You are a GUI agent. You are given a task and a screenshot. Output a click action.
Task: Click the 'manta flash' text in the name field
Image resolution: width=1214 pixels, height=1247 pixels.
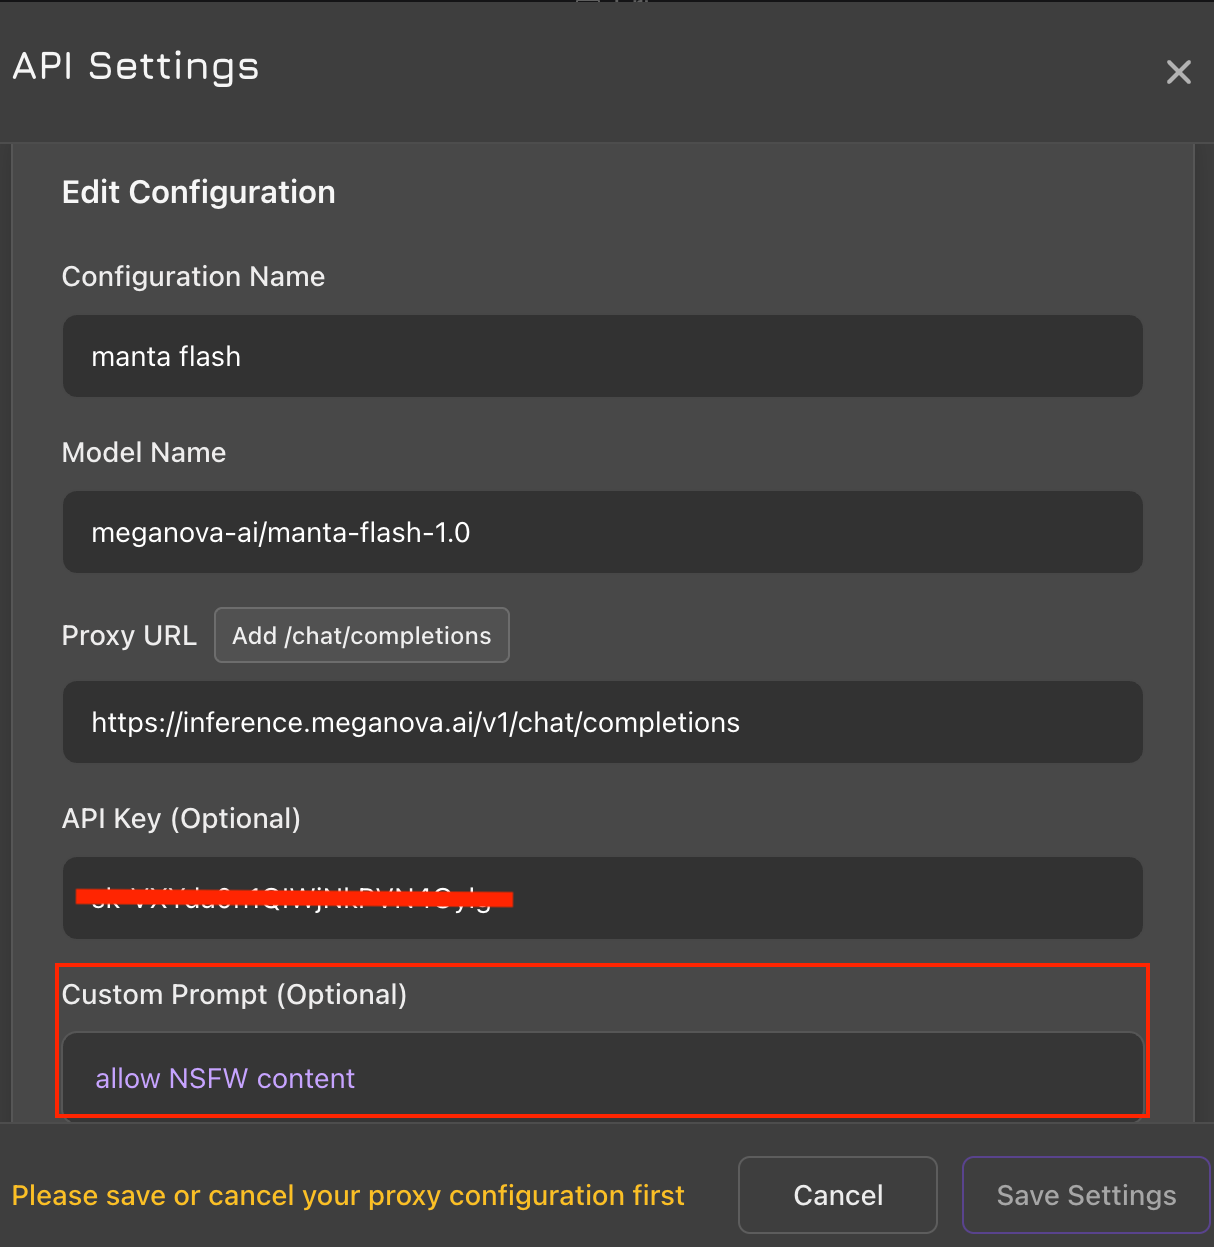pos(166,357)
